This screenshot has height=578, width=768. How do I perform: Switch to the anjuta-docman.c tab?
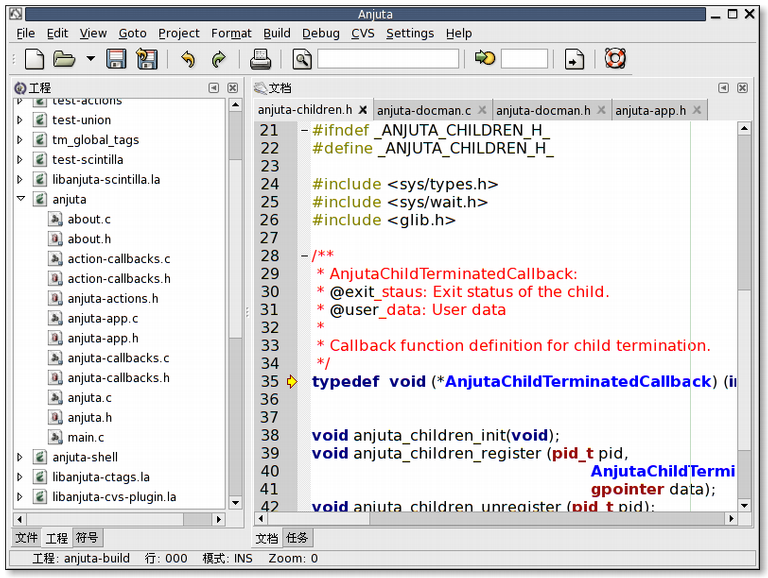tap(424, 110)
